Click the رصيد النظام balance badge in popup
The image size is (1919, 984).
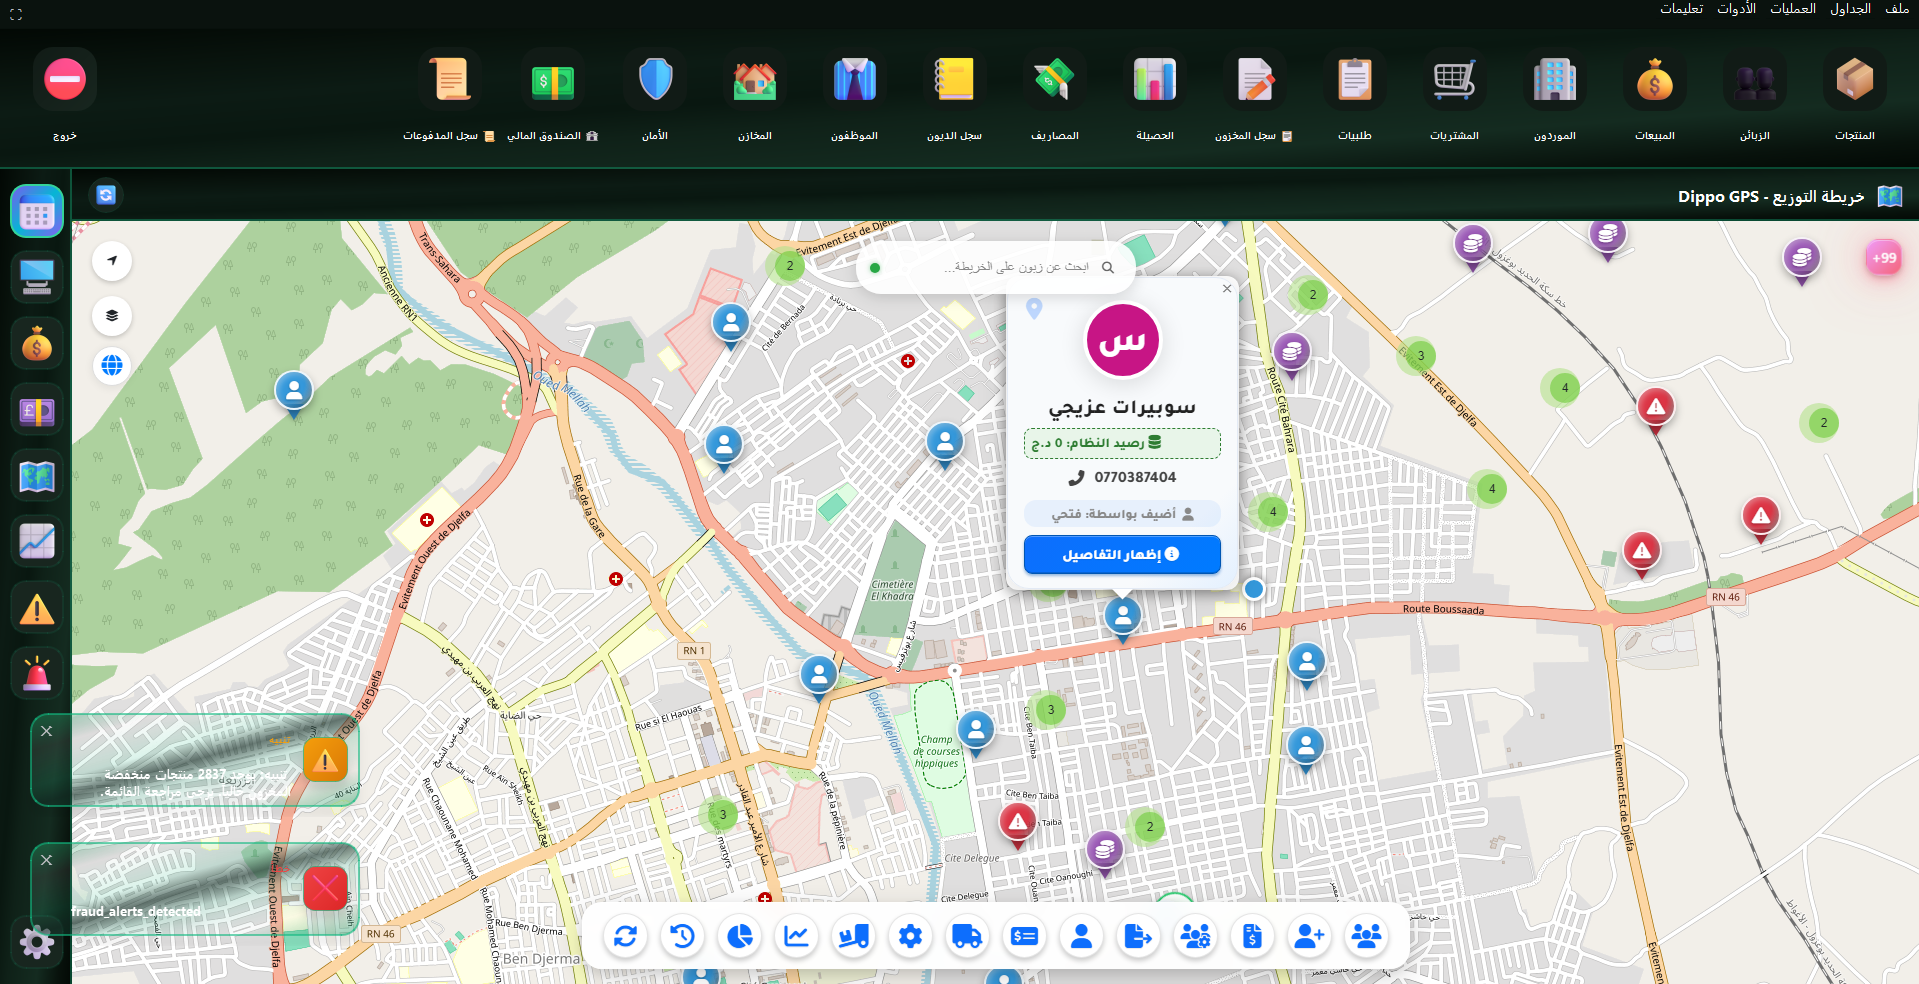[x=1122, y=443]
